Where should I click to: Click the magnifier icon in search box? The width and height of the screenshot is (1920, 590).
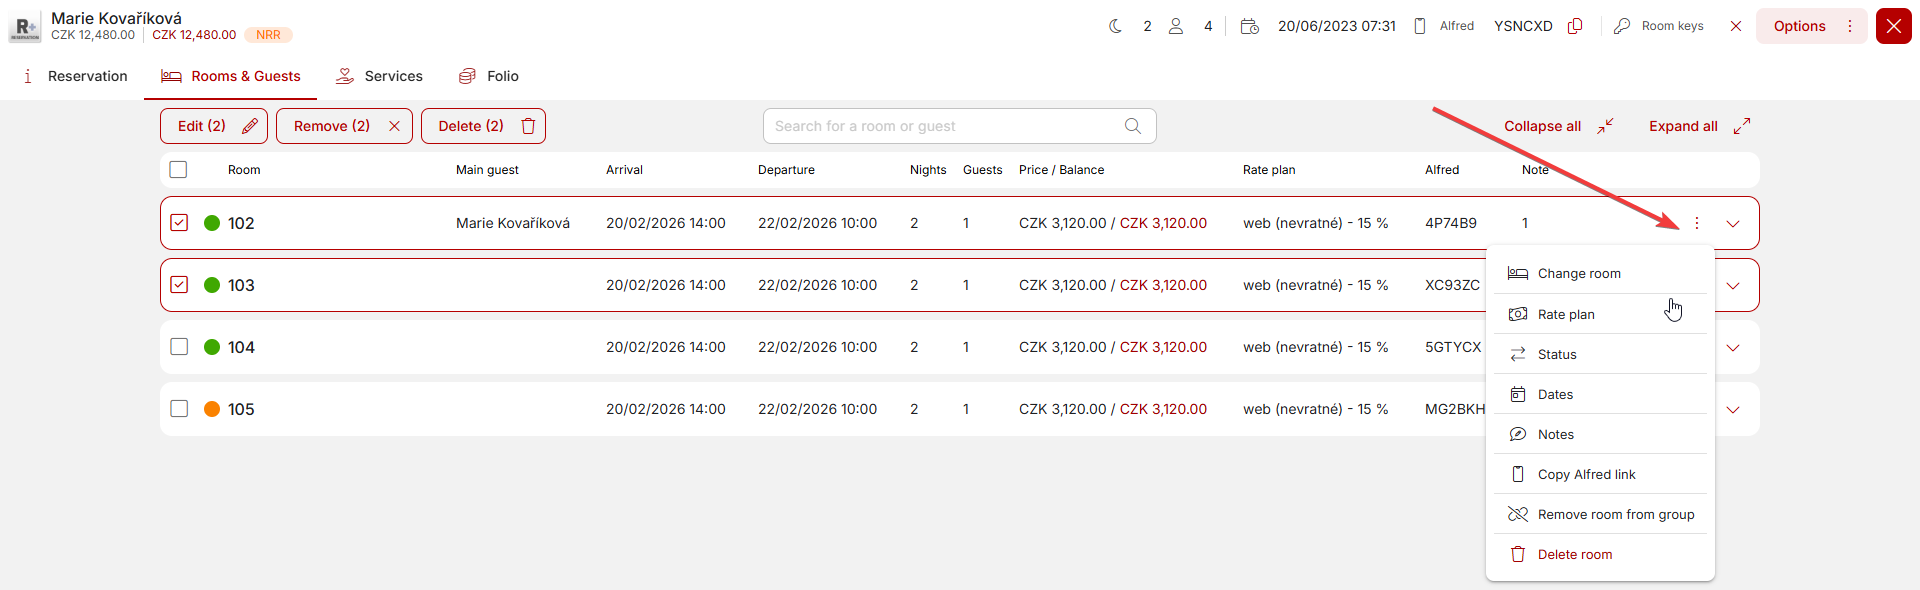[x=1132, y=126]
